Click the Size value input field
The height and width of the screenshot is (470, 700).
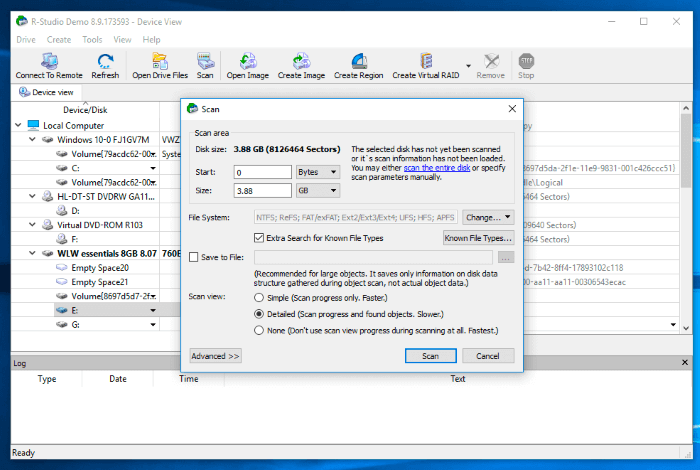(x=262, y=191)
